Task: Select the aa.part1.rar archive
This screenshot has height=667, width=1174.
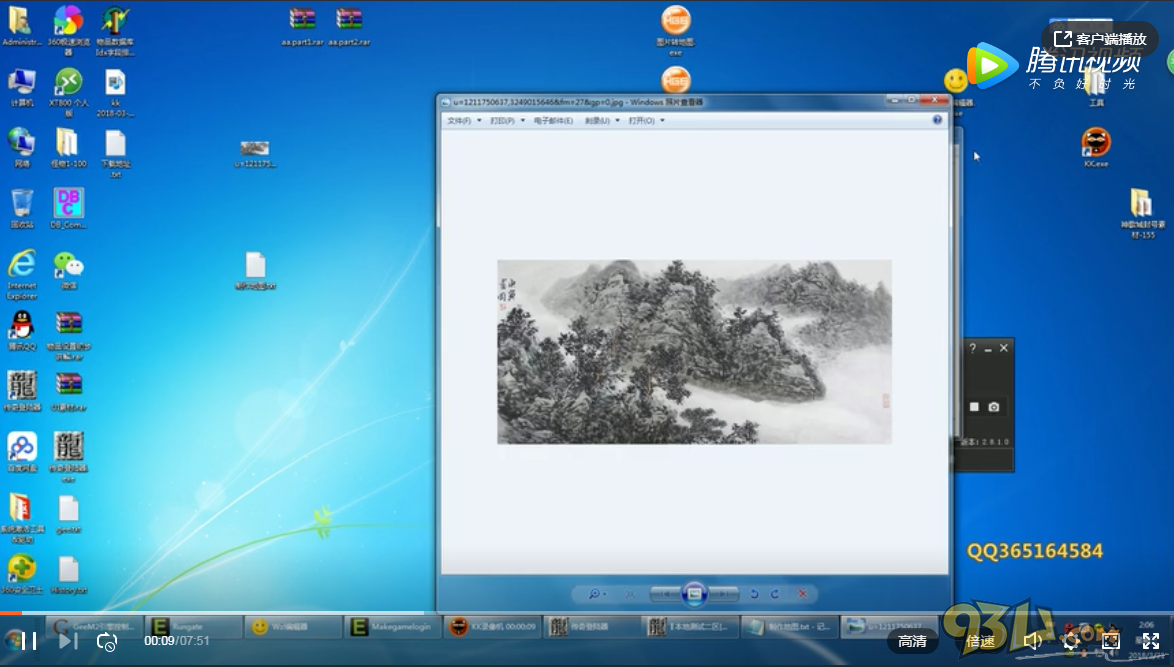Action: 302,27
